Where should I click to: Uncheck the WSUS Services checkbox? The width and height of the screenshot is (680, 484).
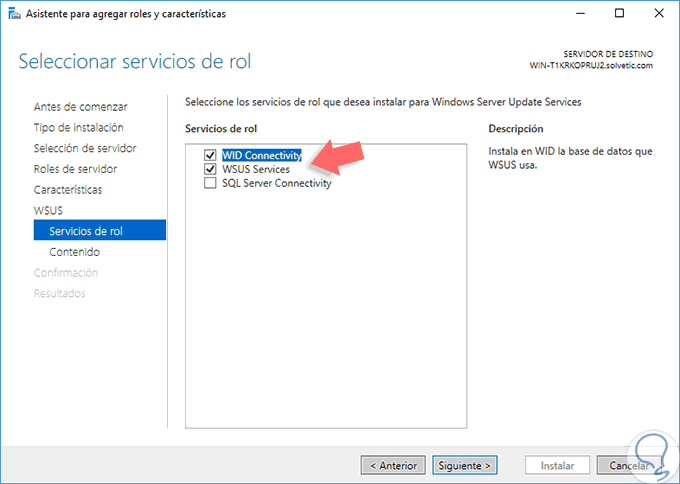click(x=210, y=170)
